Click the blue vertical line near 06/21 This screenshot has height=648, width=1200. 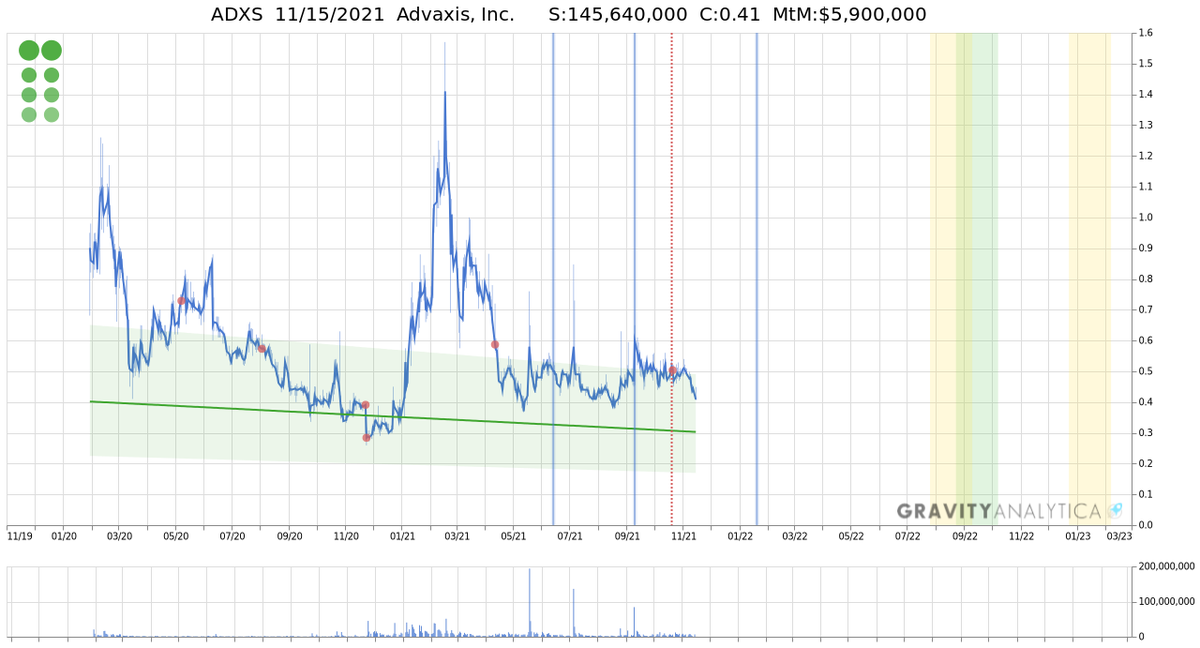554,280
